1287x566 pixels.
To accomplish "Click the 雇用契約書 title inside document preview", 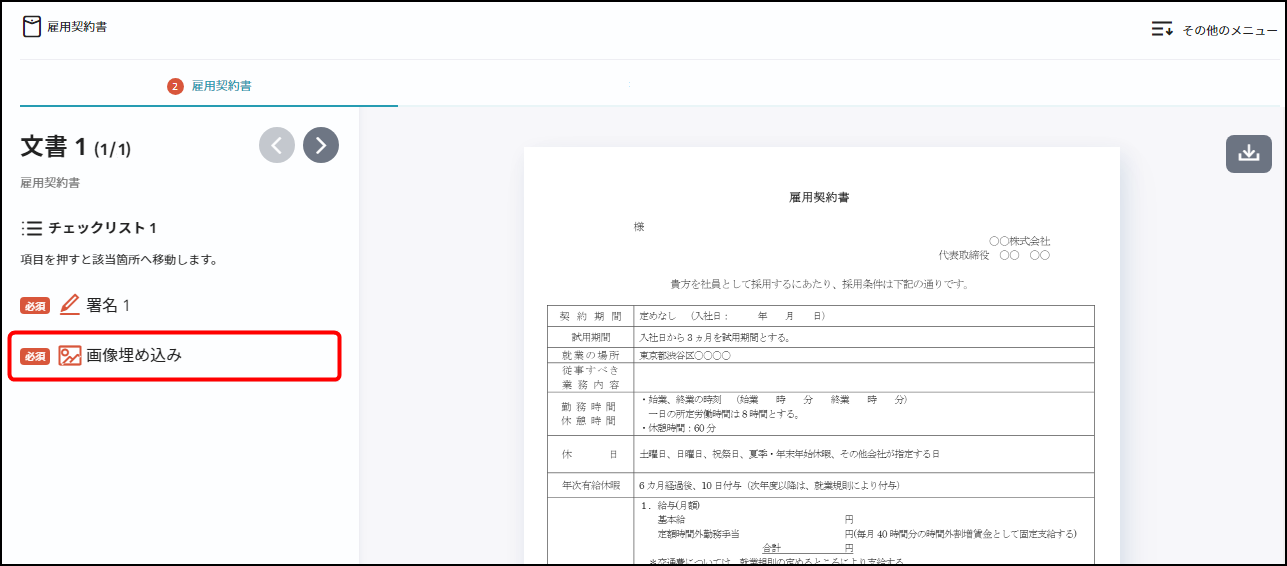I will [819, 197].
